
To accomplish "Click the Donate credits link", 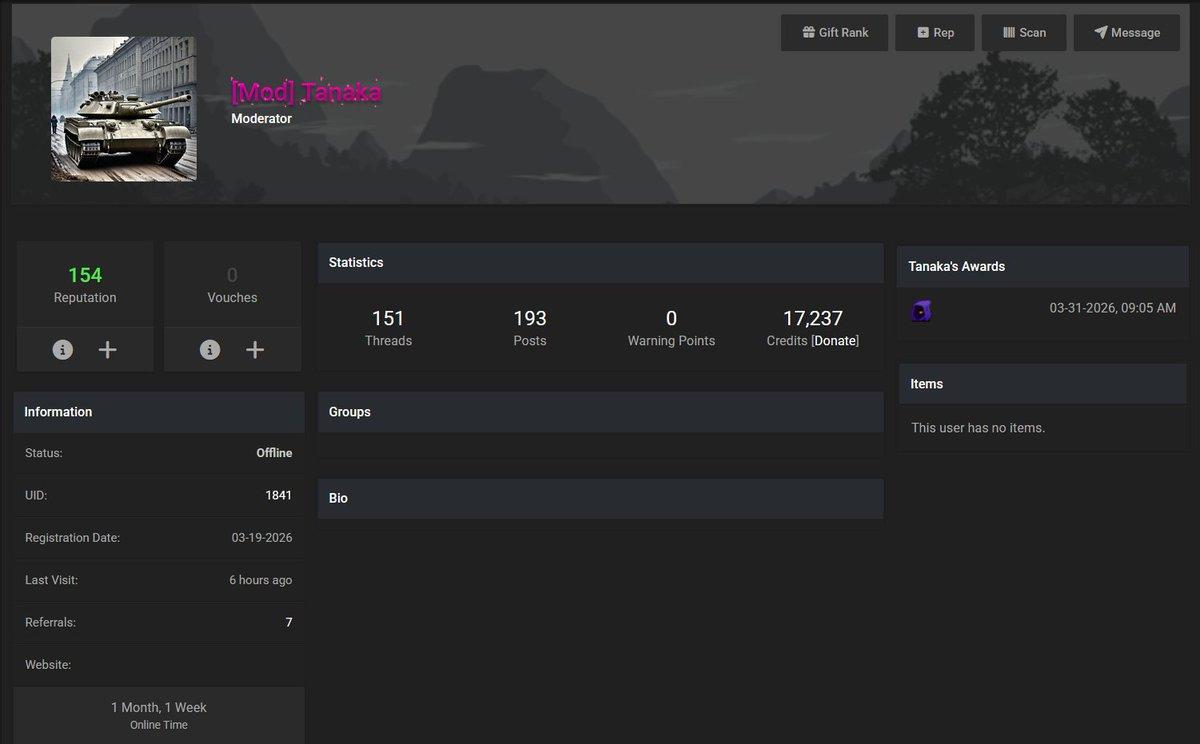I will [835, 341].
